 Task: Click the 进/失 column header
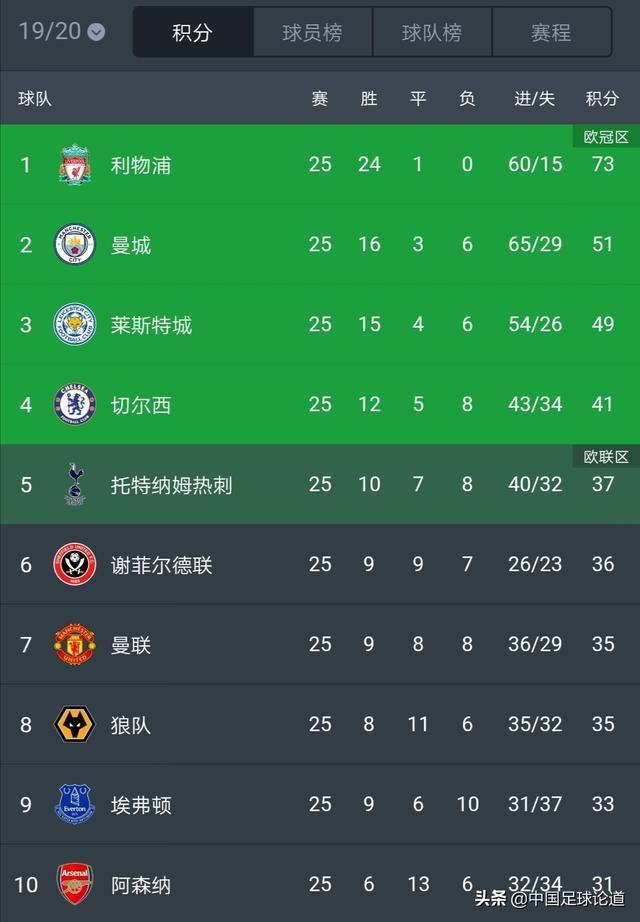tap(534, 98)
